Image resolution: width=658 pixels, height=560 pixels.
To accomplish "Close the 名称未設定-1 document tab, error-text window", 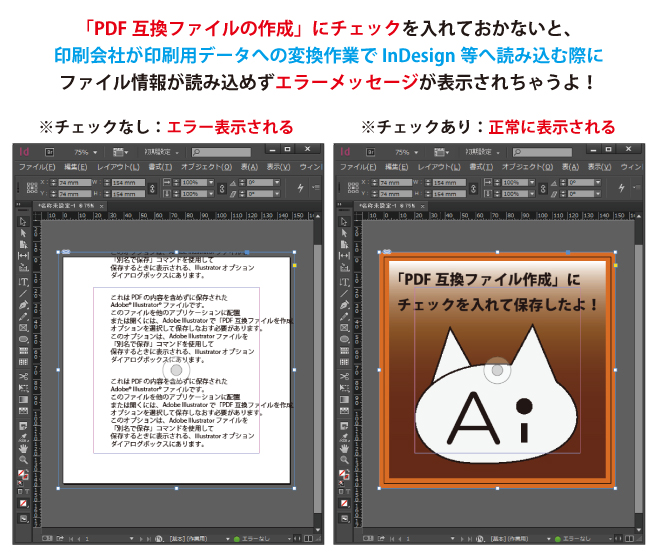I will point(101,206).
